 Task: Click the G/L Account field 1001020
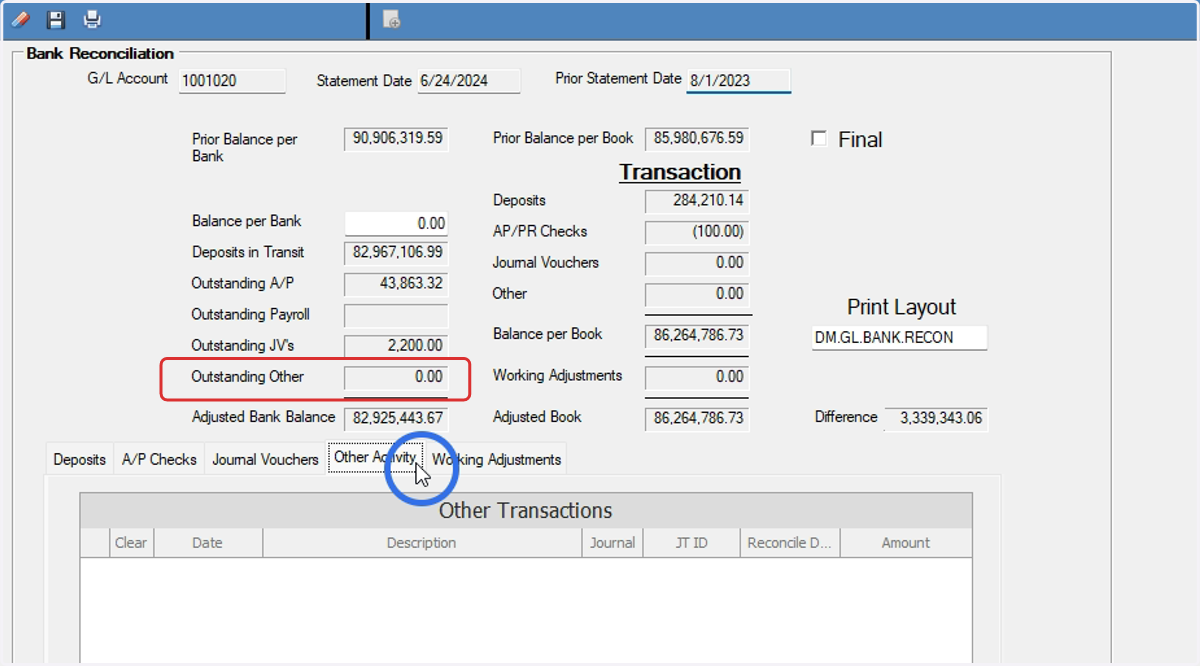(232, 81)
